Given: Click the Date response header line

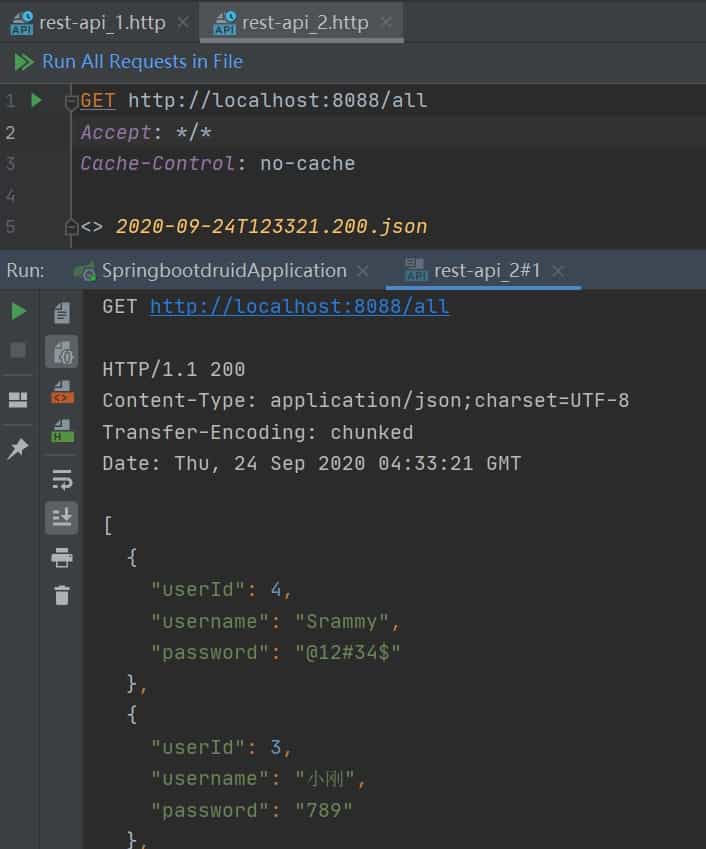Looking at the screenshot, I should click(311, 463).
